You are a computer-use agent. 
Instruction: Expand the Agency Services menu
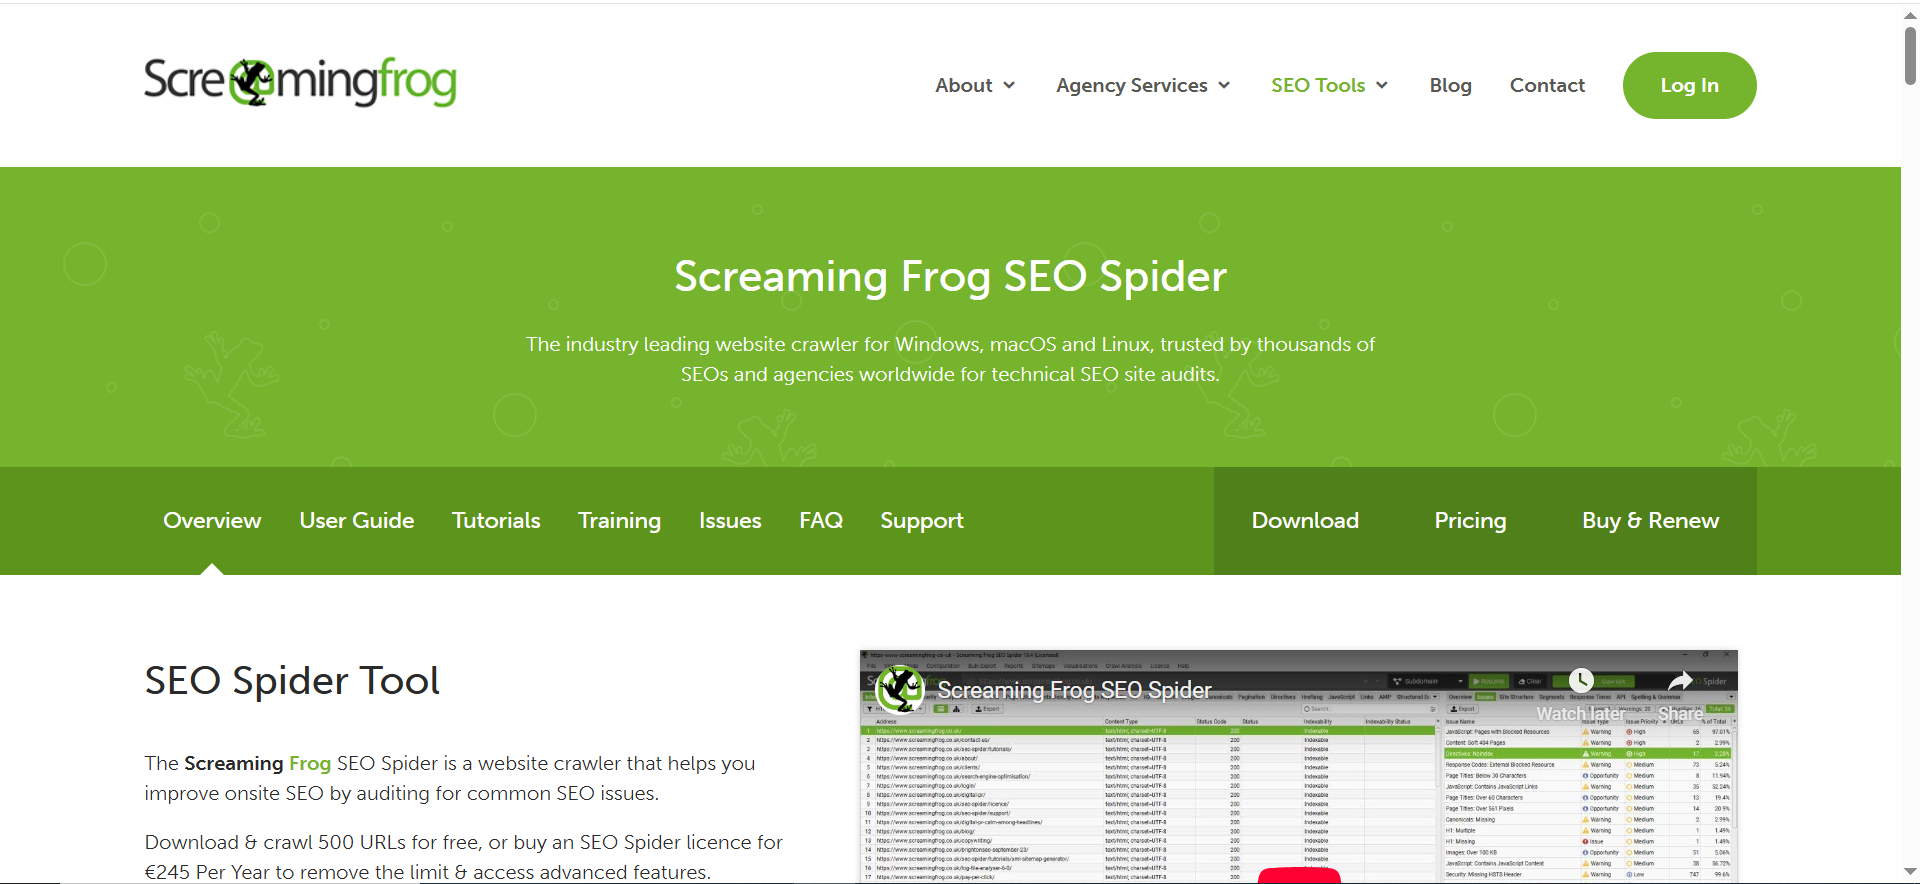pos(1143,85)
